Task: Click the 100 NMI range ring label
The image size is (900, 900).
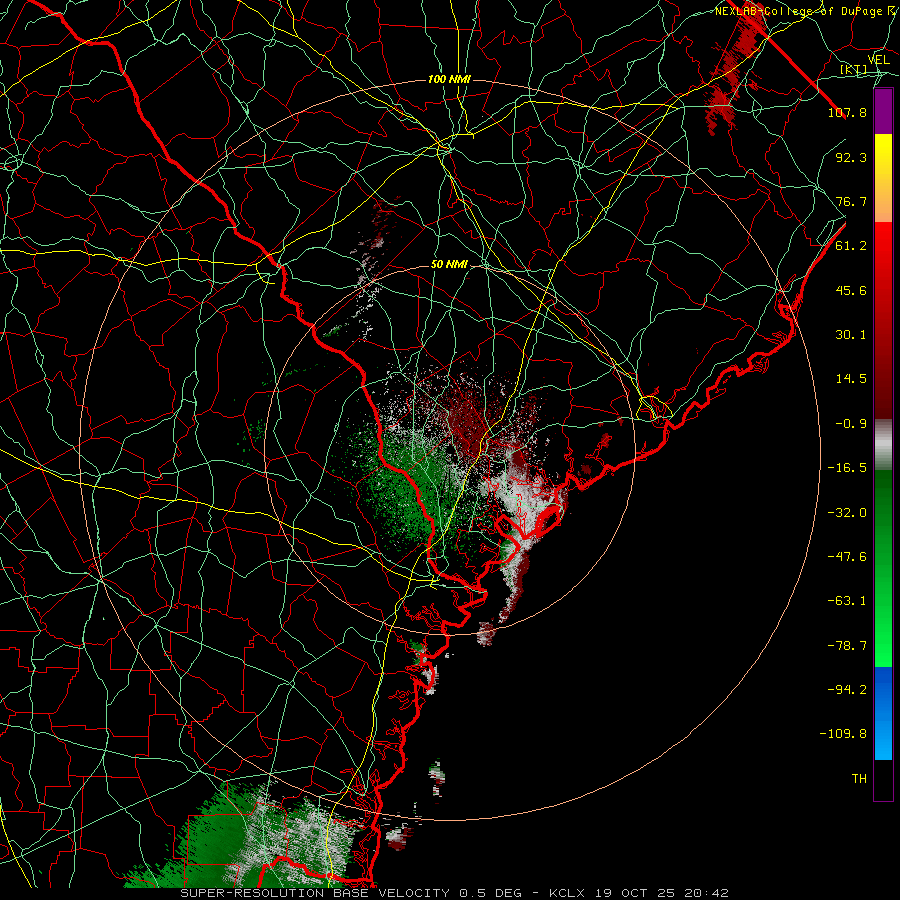Action: tap(449, 79)
